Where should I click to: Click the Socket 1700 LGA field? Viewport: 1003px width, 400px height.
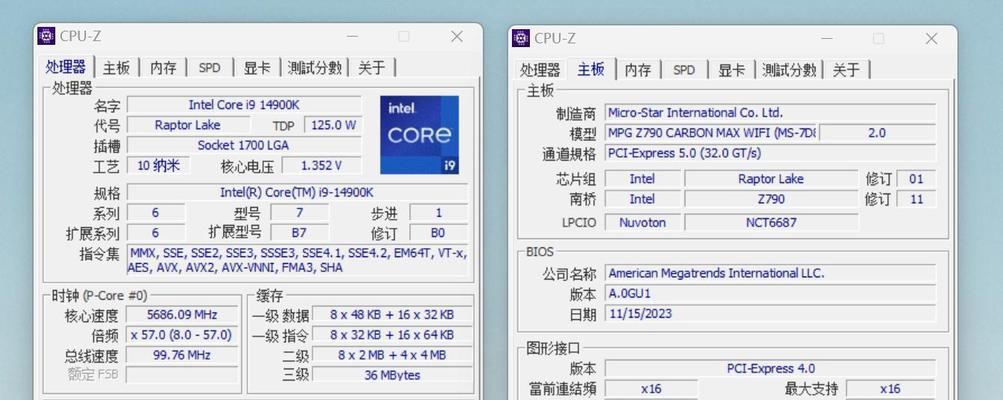244,145
